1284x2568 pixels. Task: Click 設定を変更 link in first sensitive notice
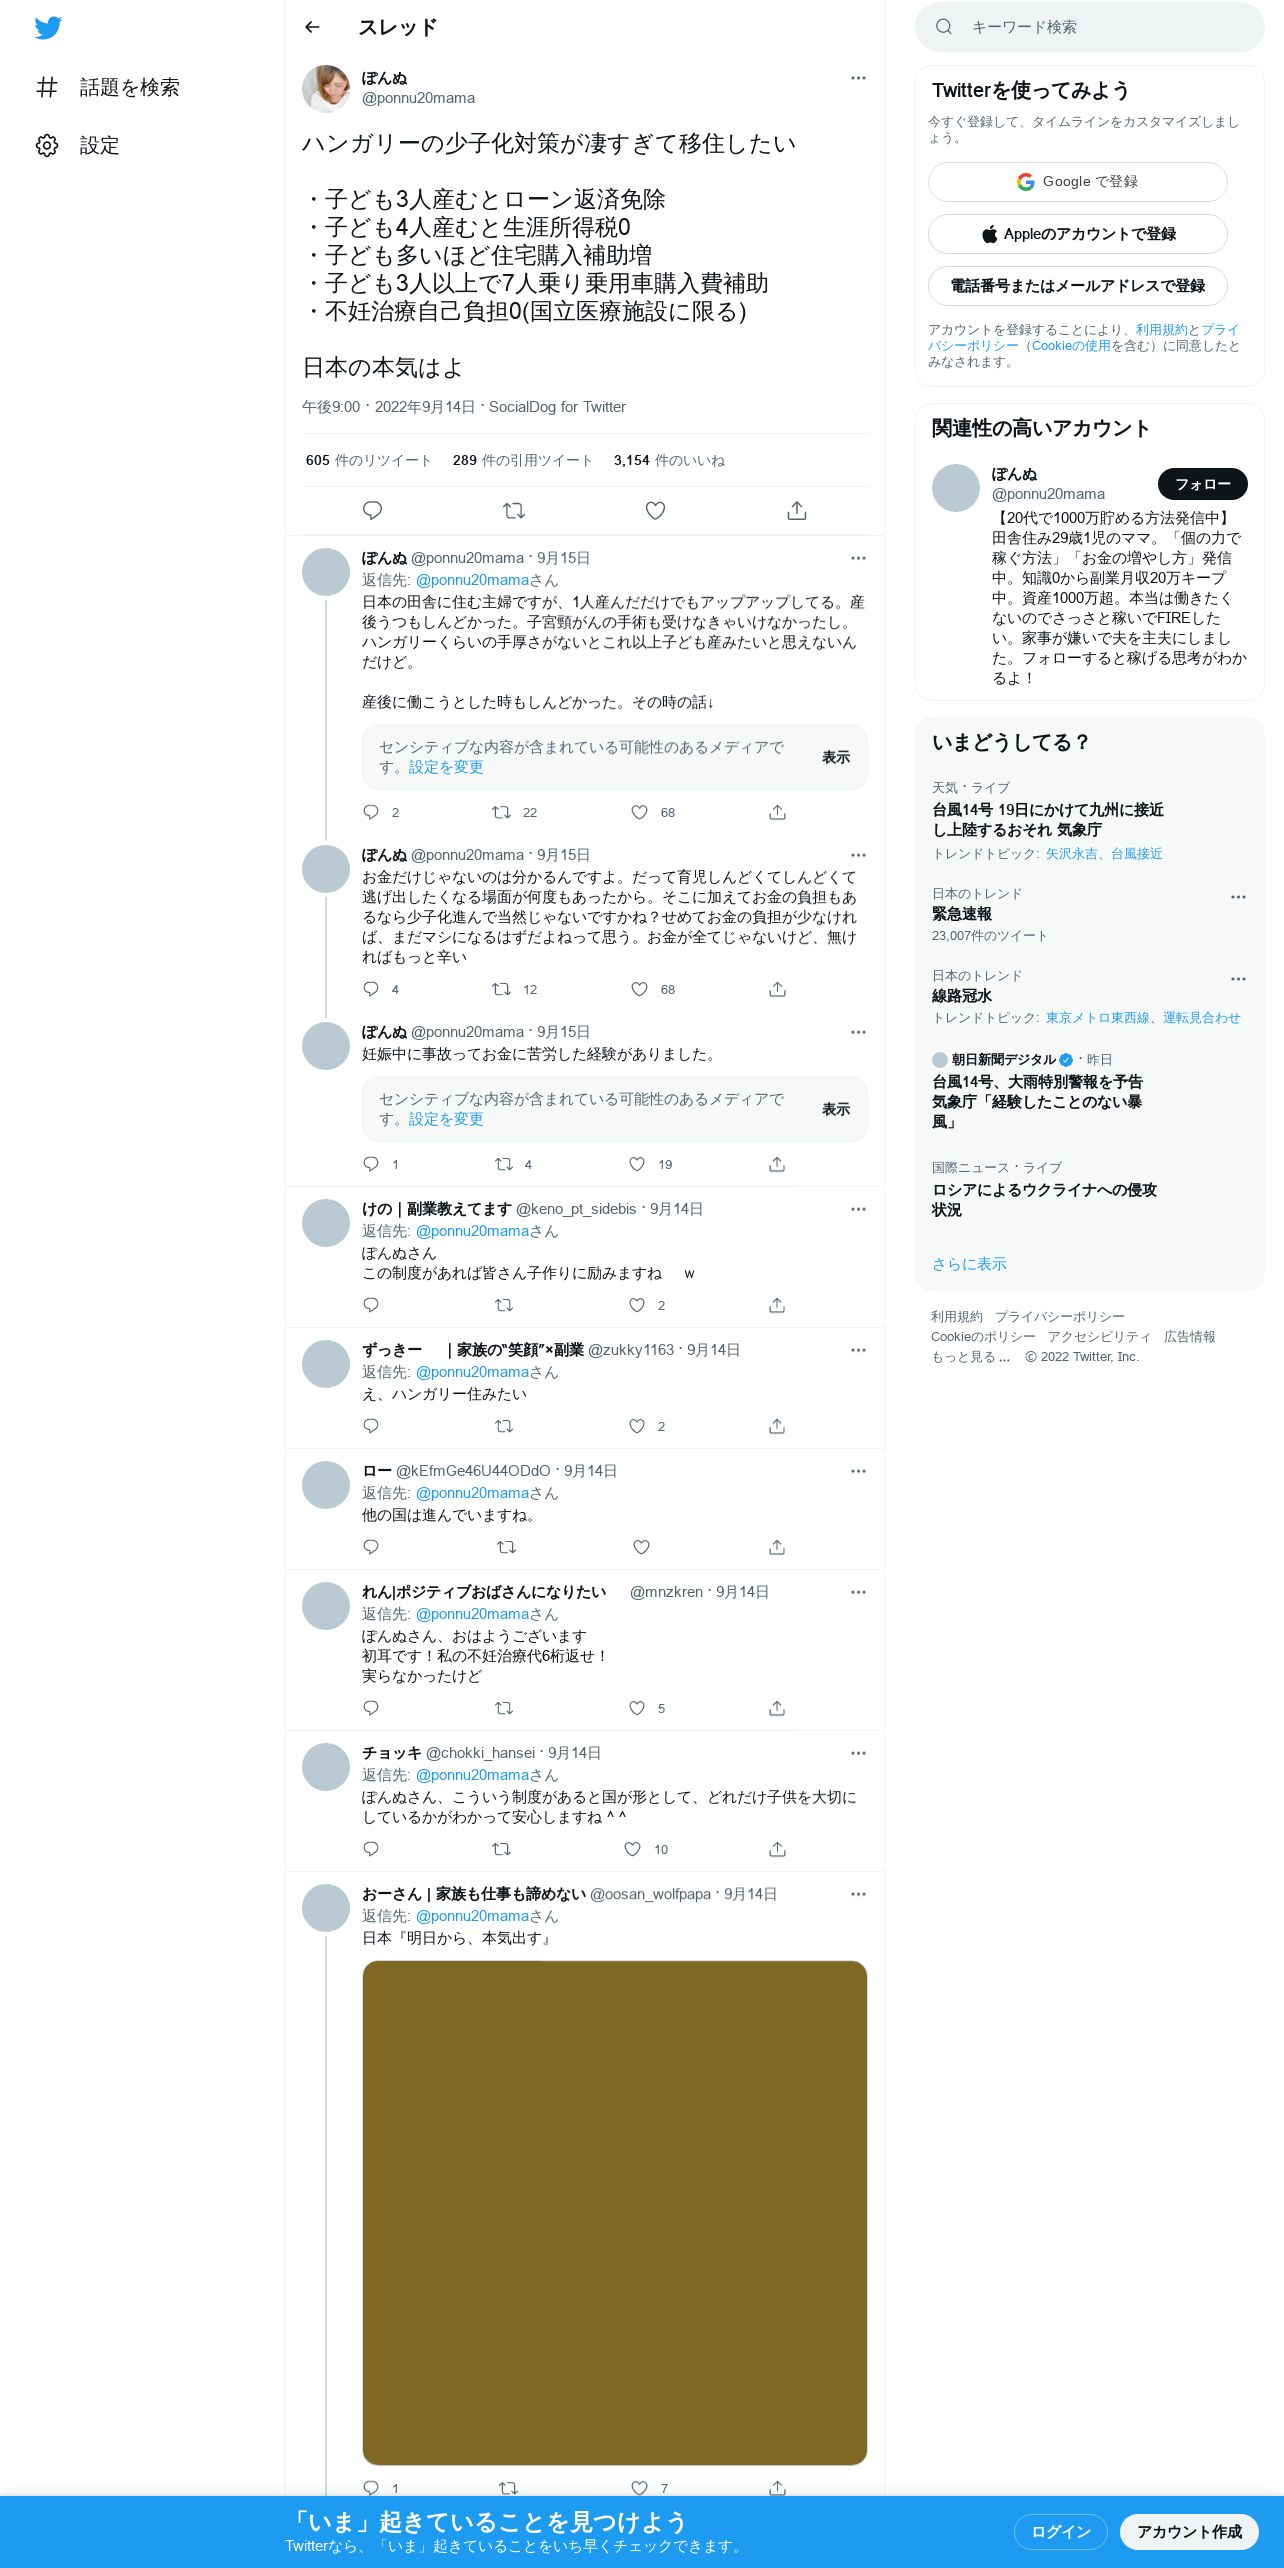(446, 767)
